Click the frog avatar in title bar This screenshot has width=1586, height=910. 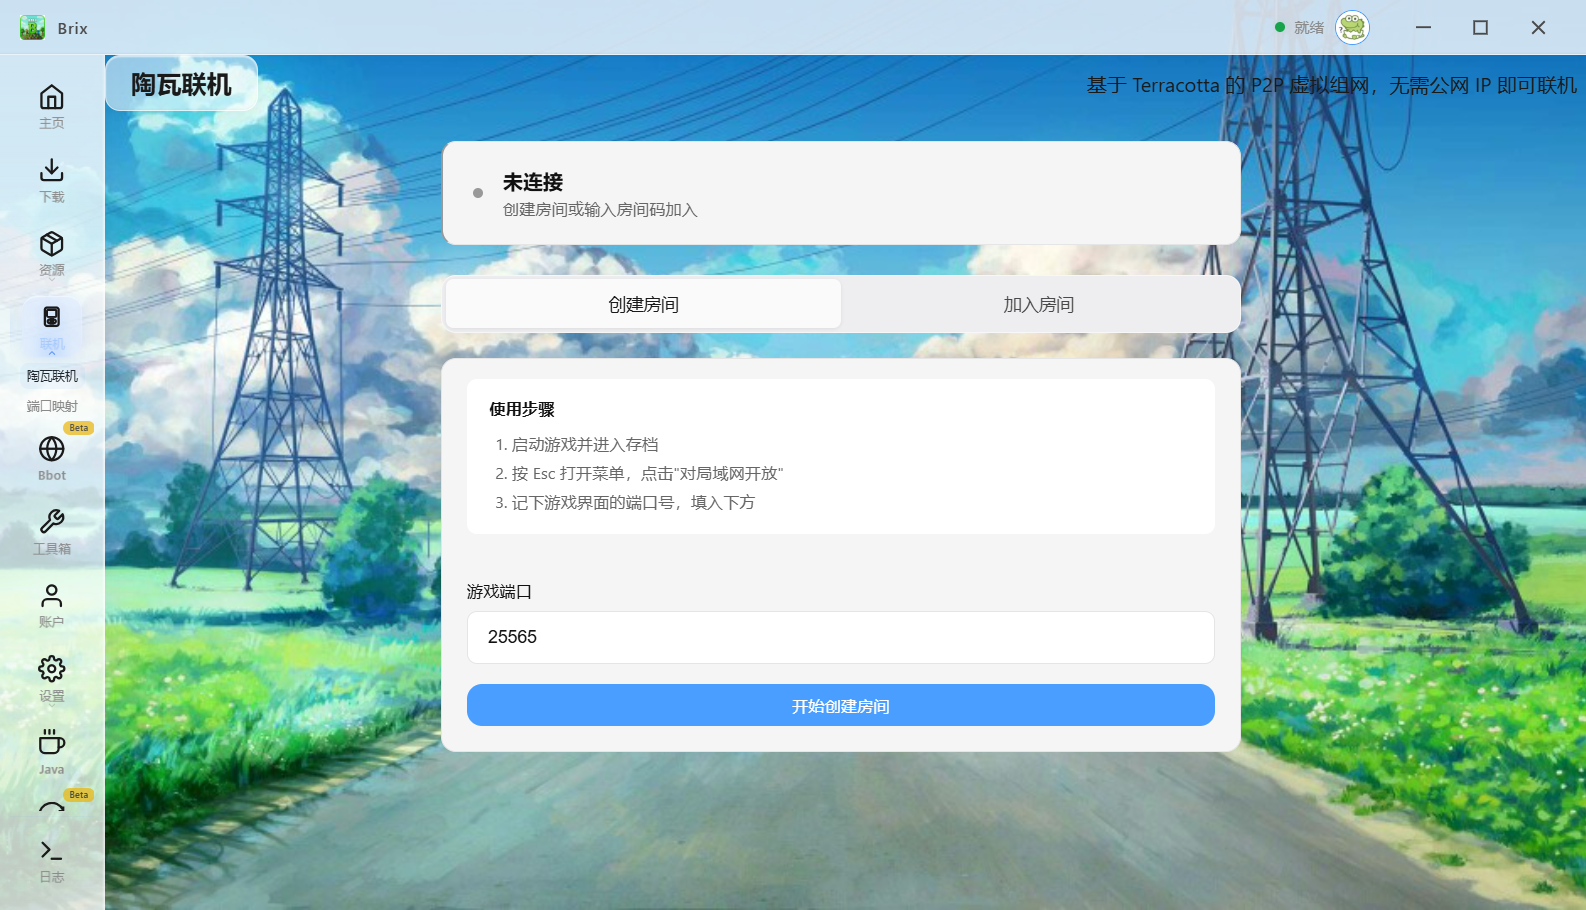coord(1352,28)
